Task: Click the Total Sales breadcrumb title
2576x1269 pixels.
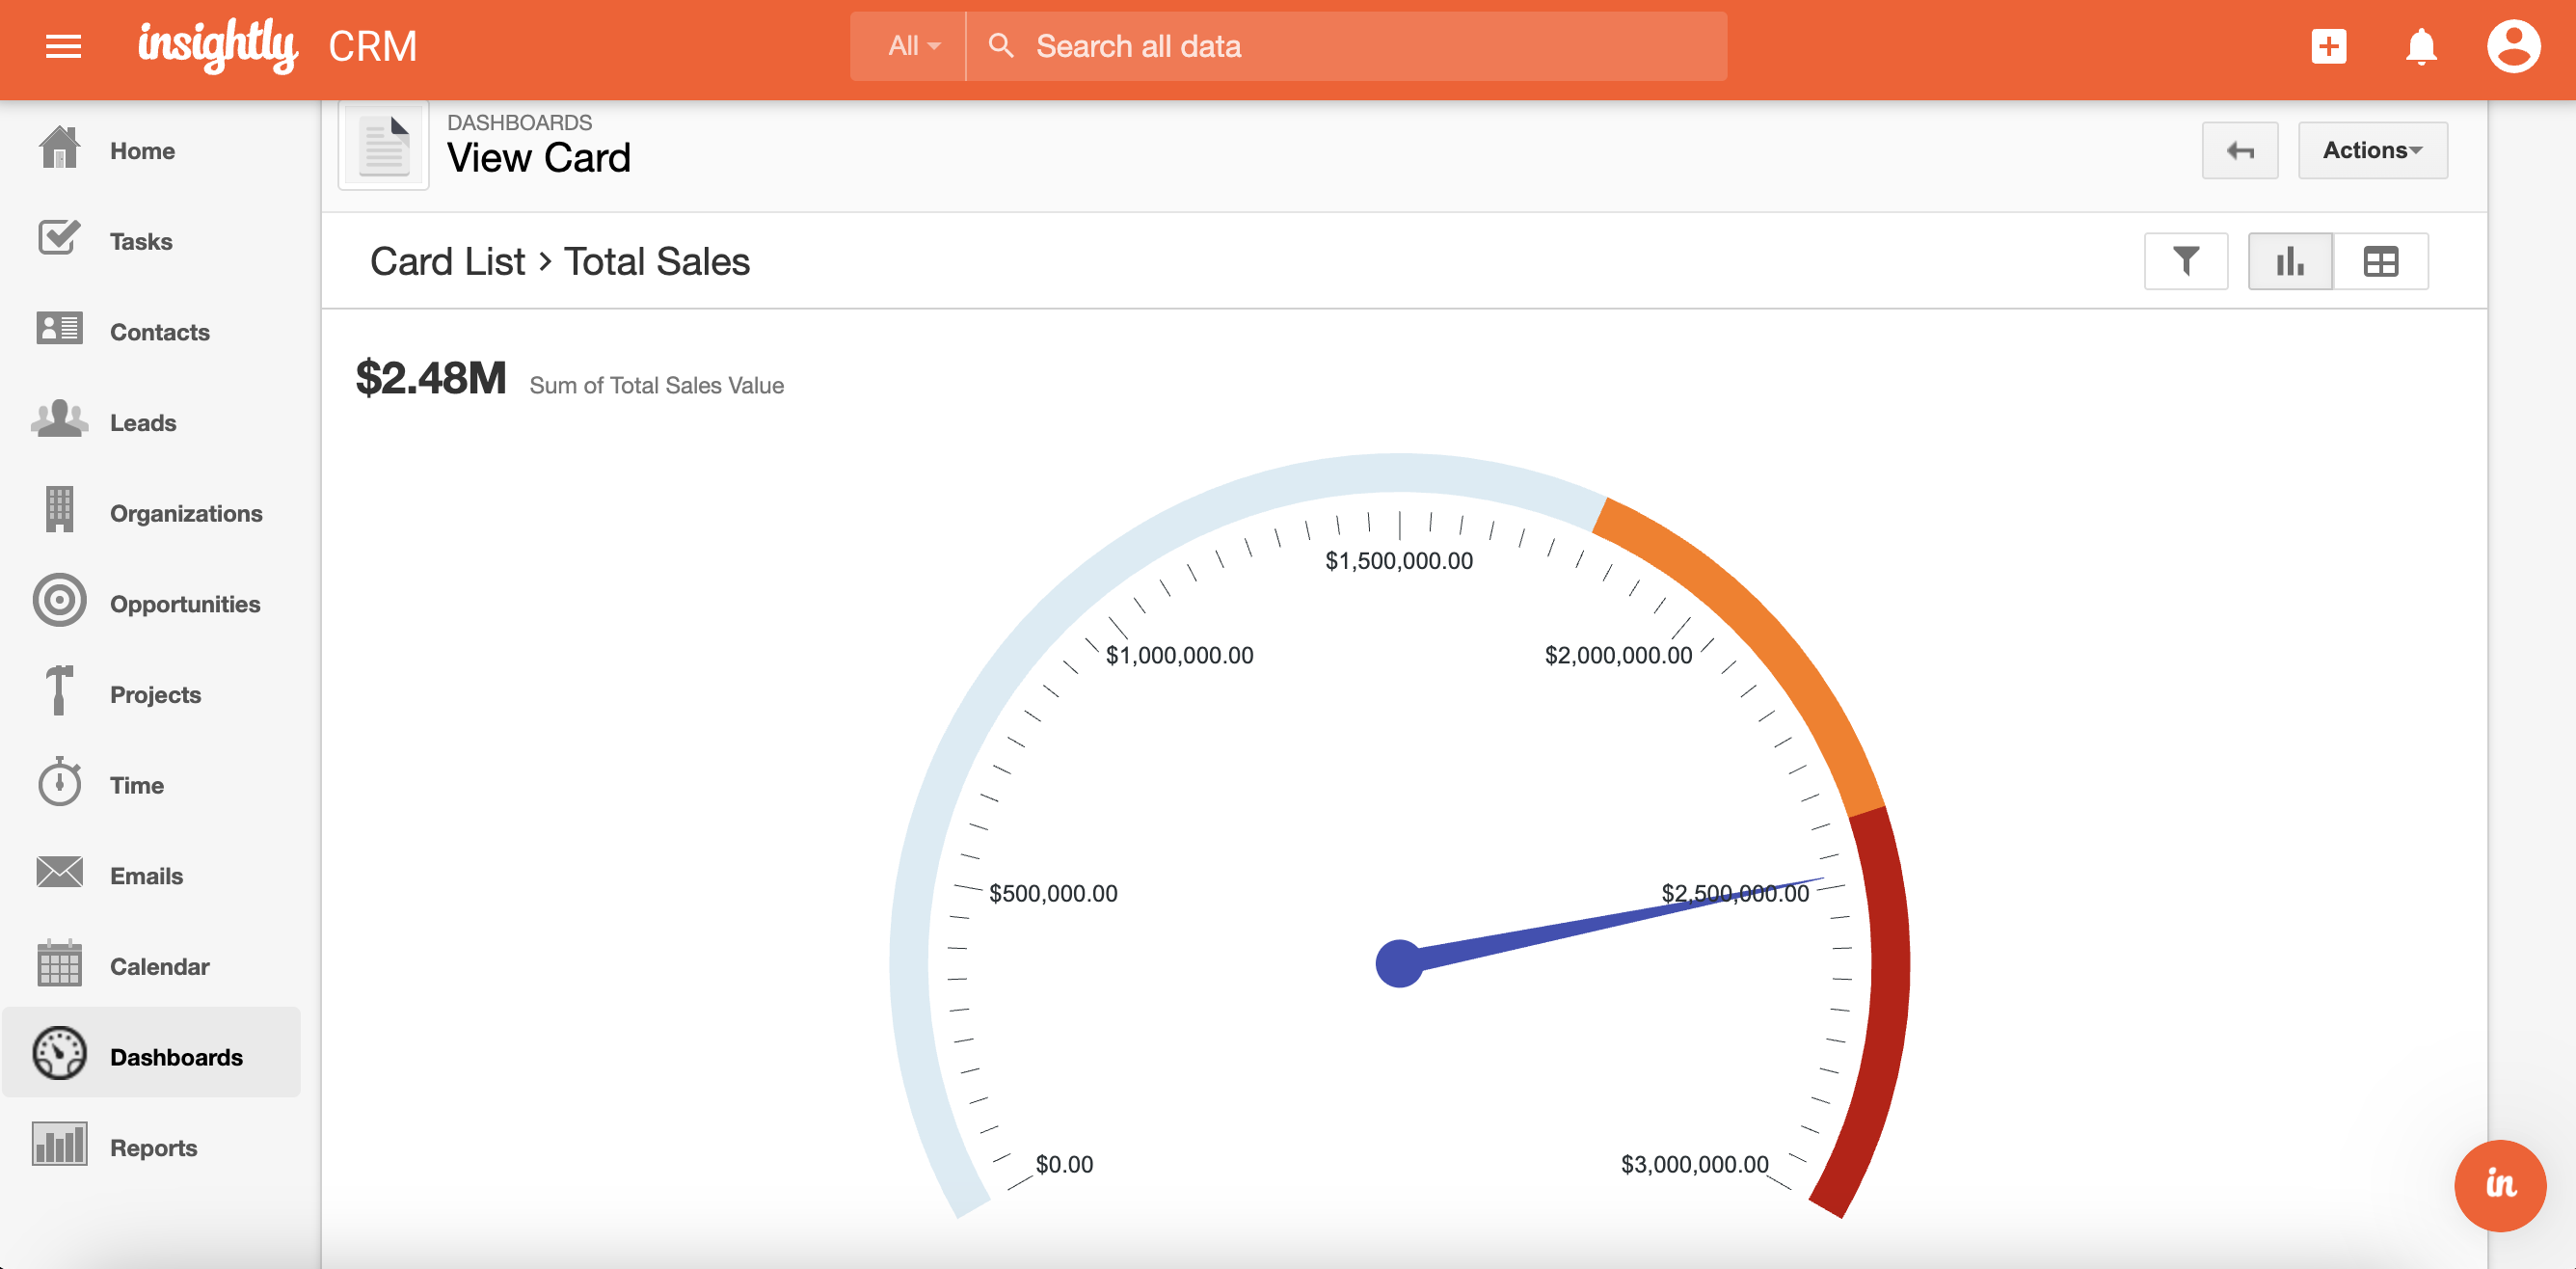Action: (657, 262)
